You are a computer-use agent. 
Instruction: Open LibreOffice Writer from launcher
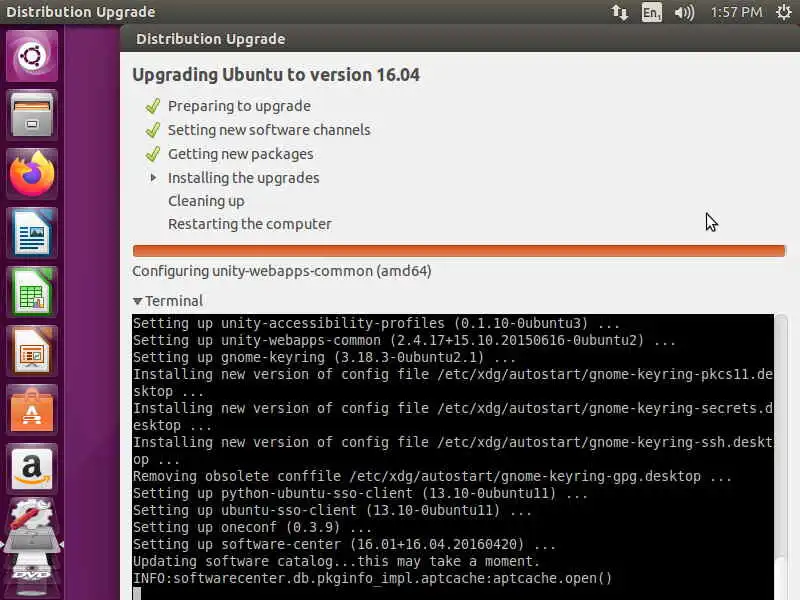coord(32,233)
